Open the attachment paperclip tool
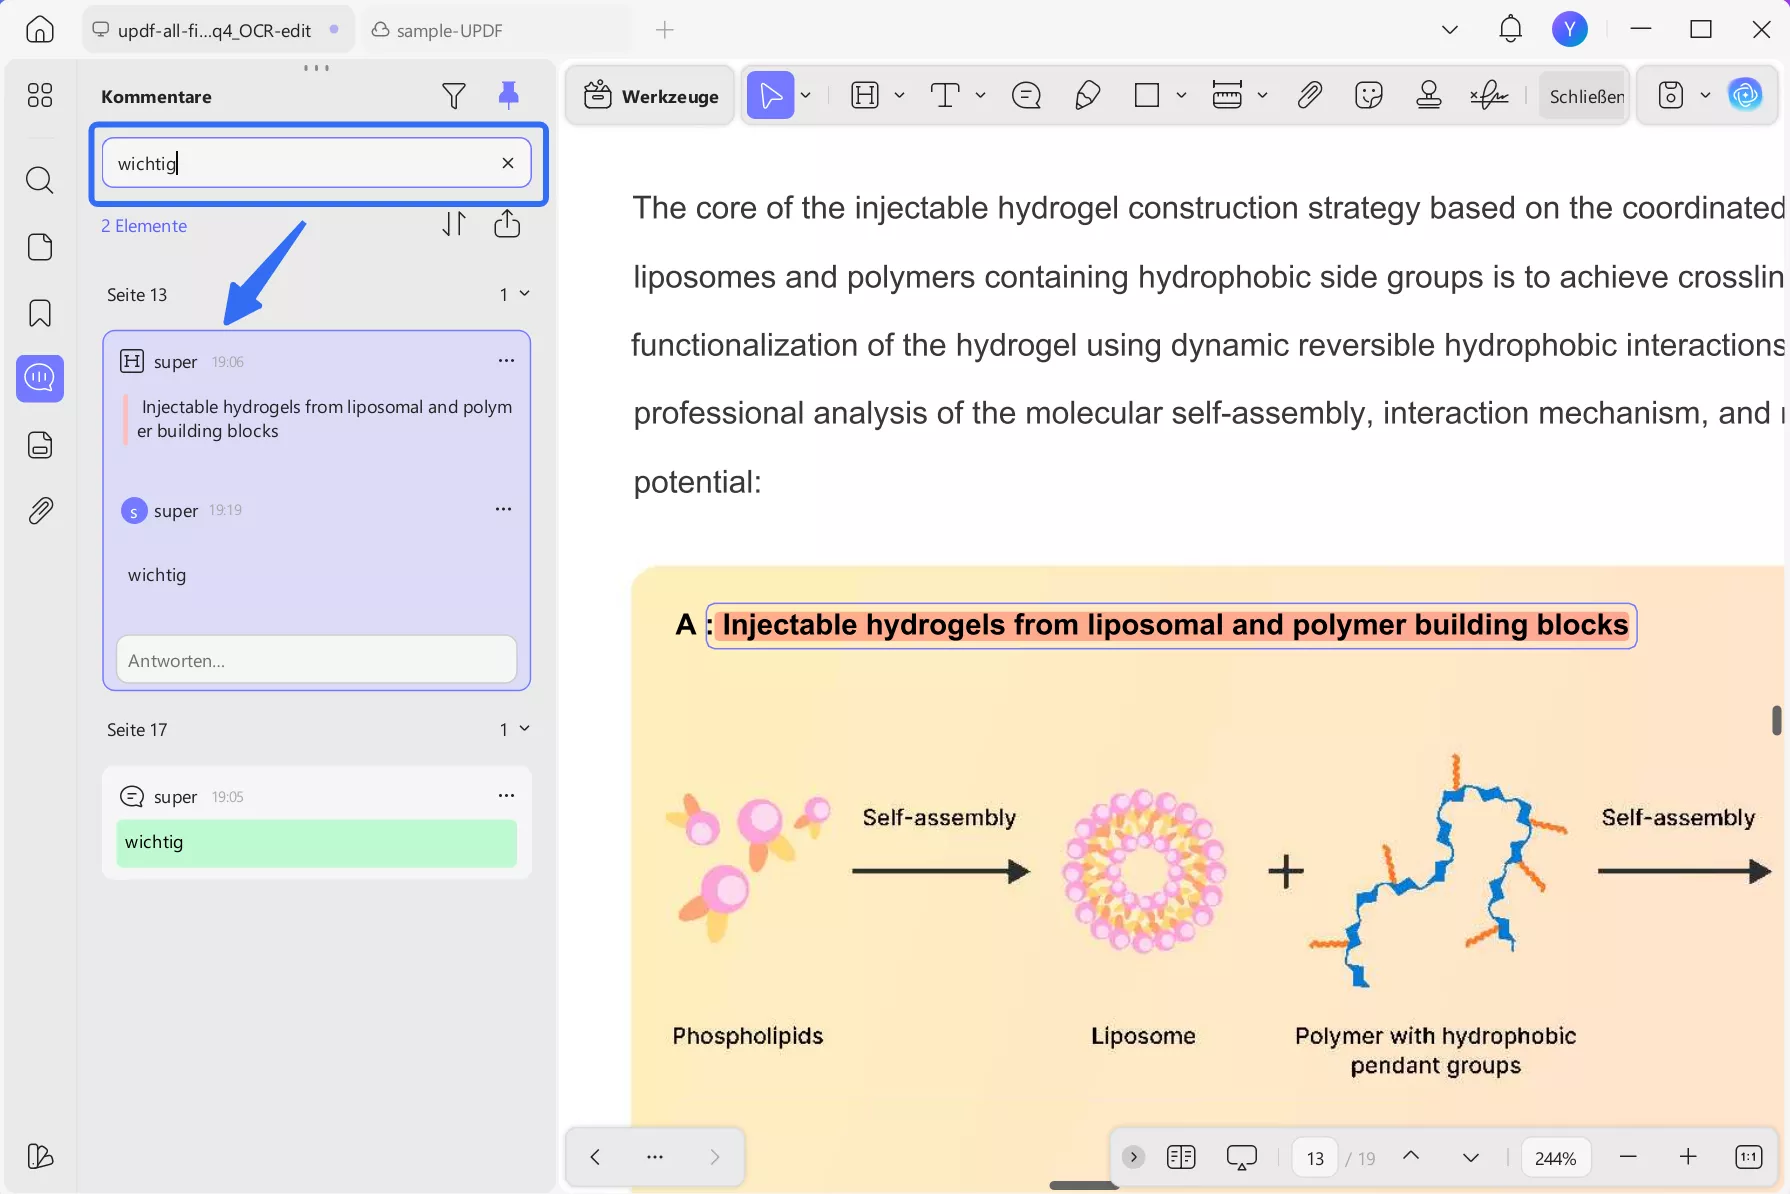Screen dimensions: 1790x1194 tap(1309, 96)
